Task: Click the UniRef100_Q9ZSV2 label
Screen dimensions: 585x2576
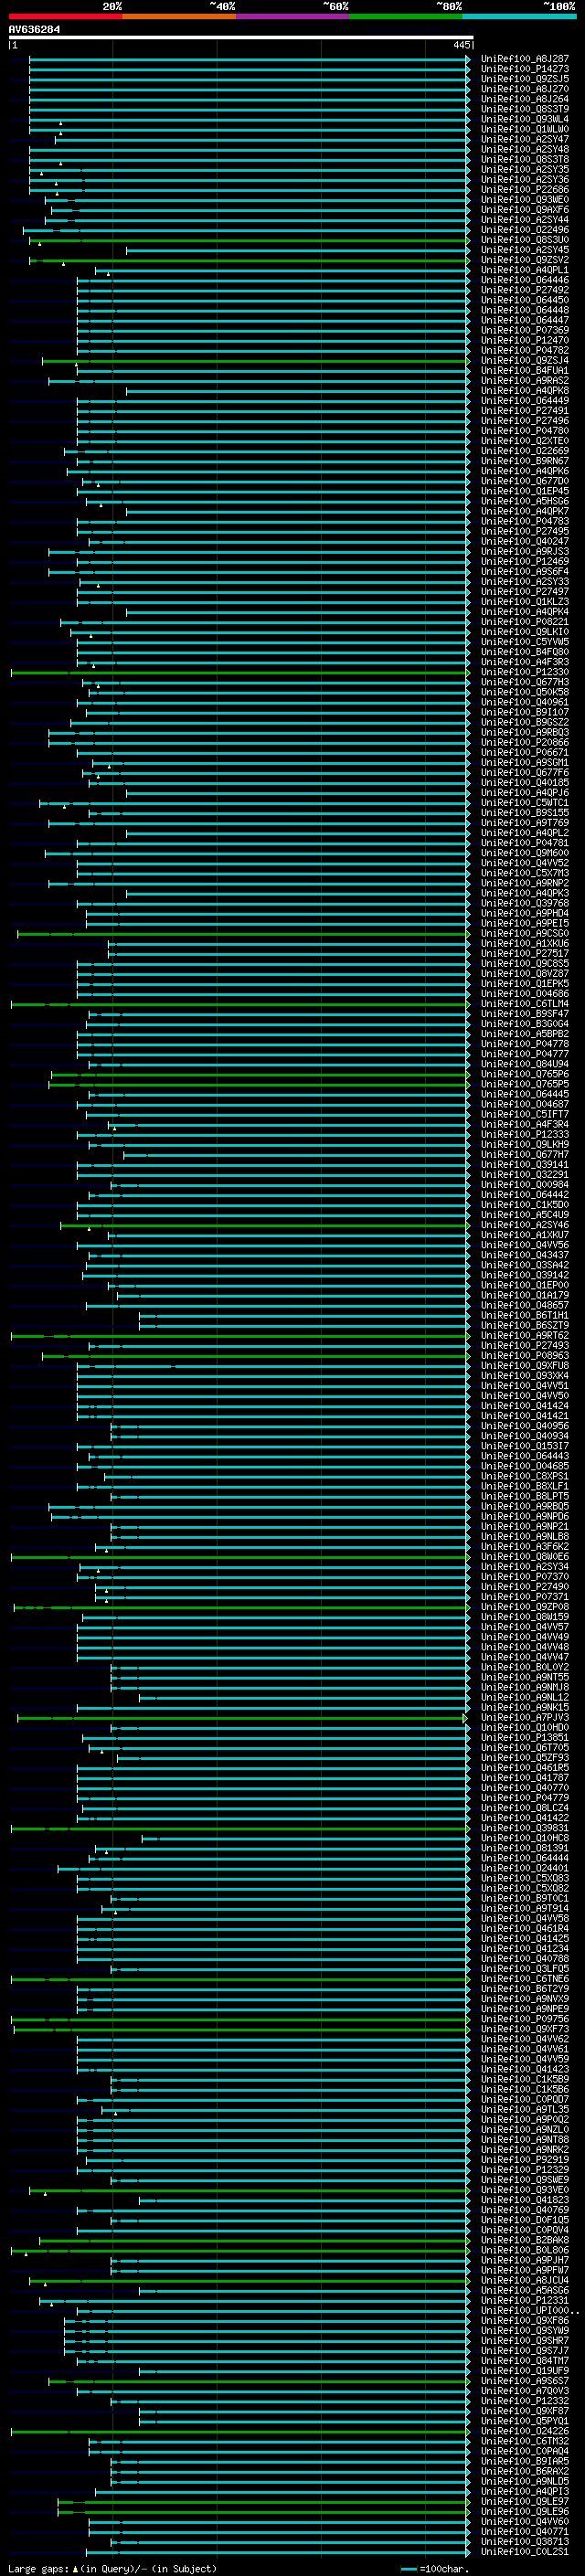Action: (x=525, y=260)
